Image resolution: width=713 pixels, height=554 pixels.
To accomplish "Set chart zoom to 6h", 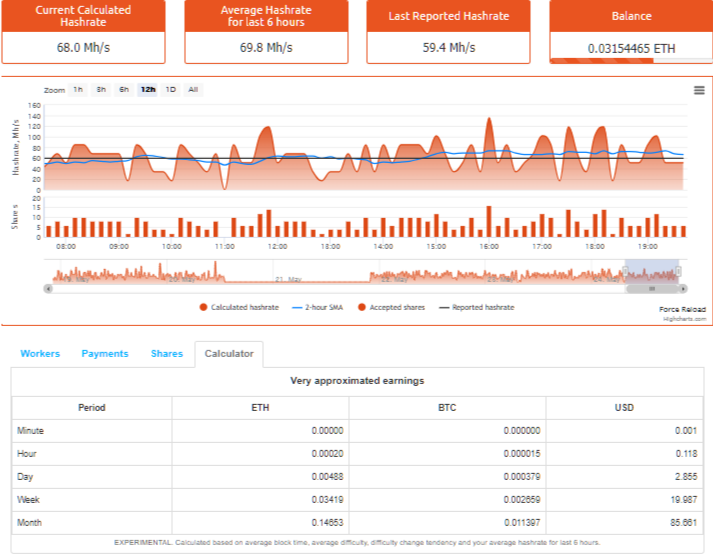I will (x=124, y=90).
